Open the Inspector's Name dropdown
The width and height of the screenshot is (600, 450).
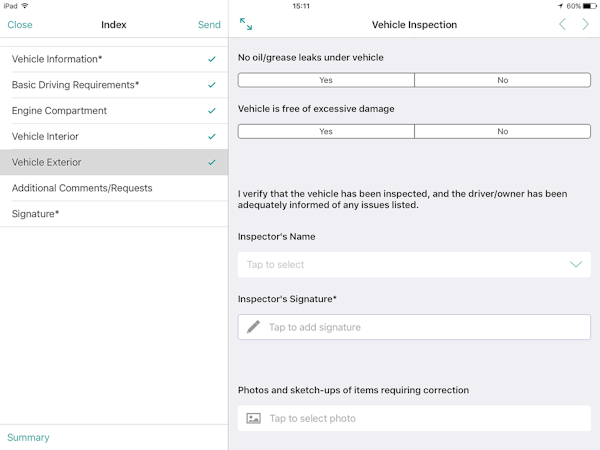(400, 265)
